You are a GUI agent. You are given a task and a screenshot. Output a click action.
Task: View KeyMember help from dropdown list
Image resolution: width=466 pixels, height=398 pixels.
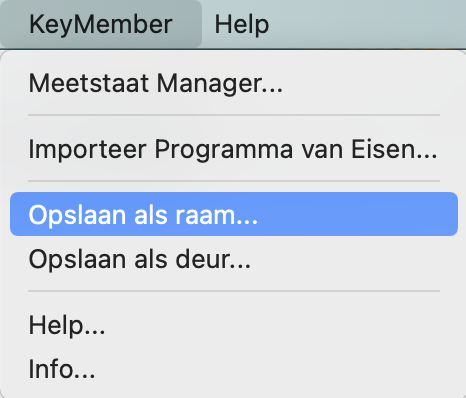(x=234, y=325)
